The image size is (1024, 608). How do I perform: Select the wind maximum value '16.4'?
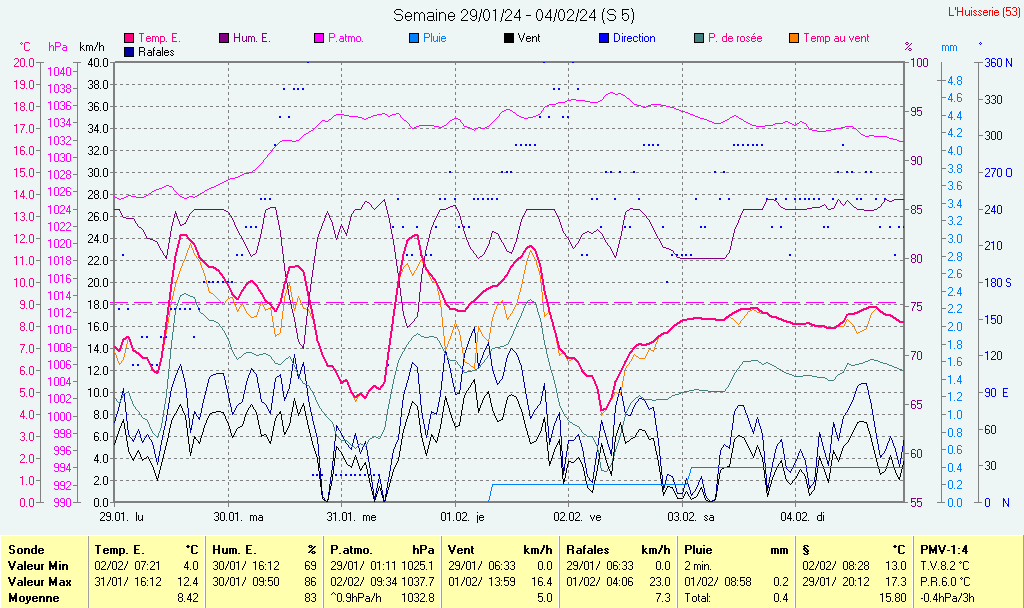pyautogui.click(x=541, y=581)
